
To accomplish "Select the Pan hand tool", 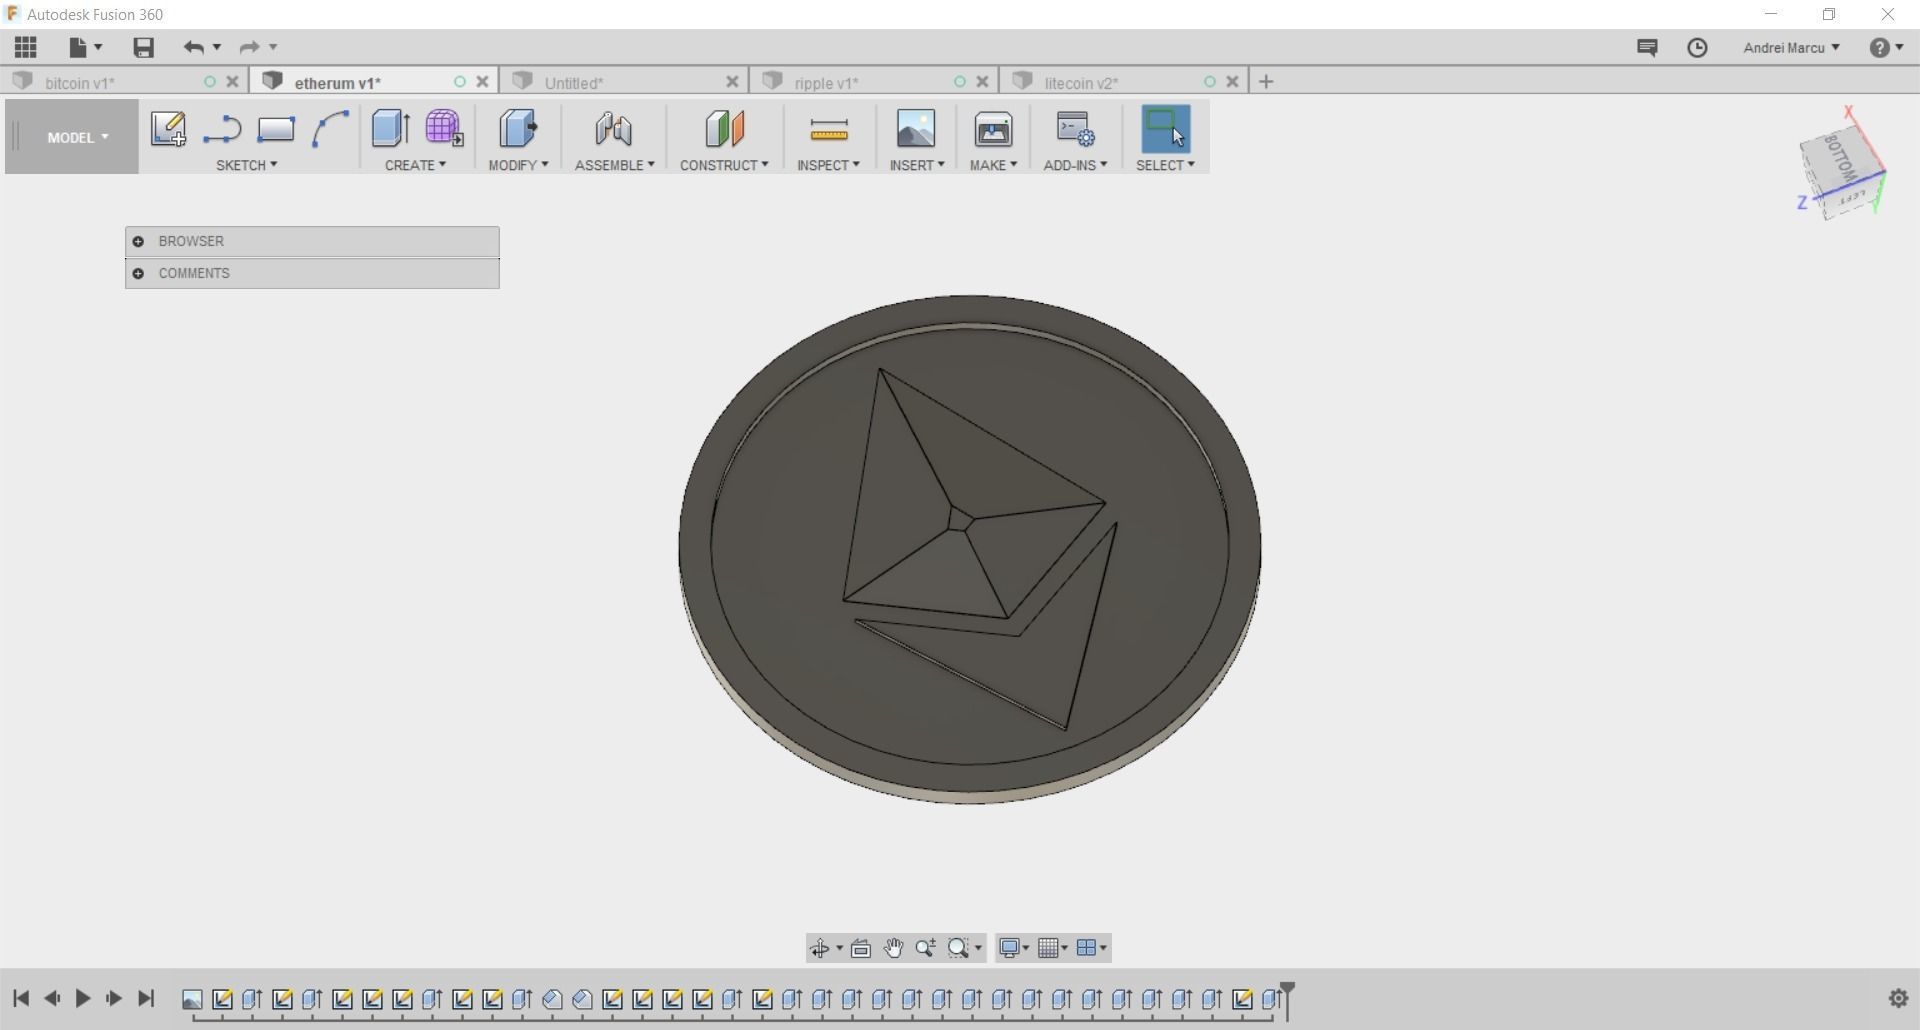I will pos(894,948).
